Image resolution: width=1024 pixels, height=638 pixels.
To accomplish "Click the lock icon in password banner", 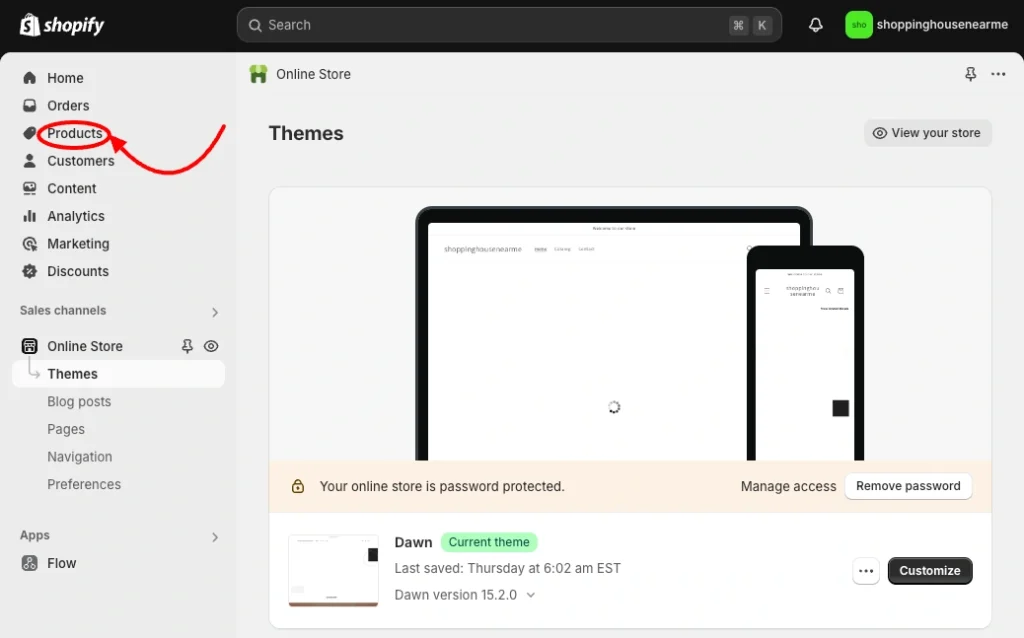I will click(298, 486).
